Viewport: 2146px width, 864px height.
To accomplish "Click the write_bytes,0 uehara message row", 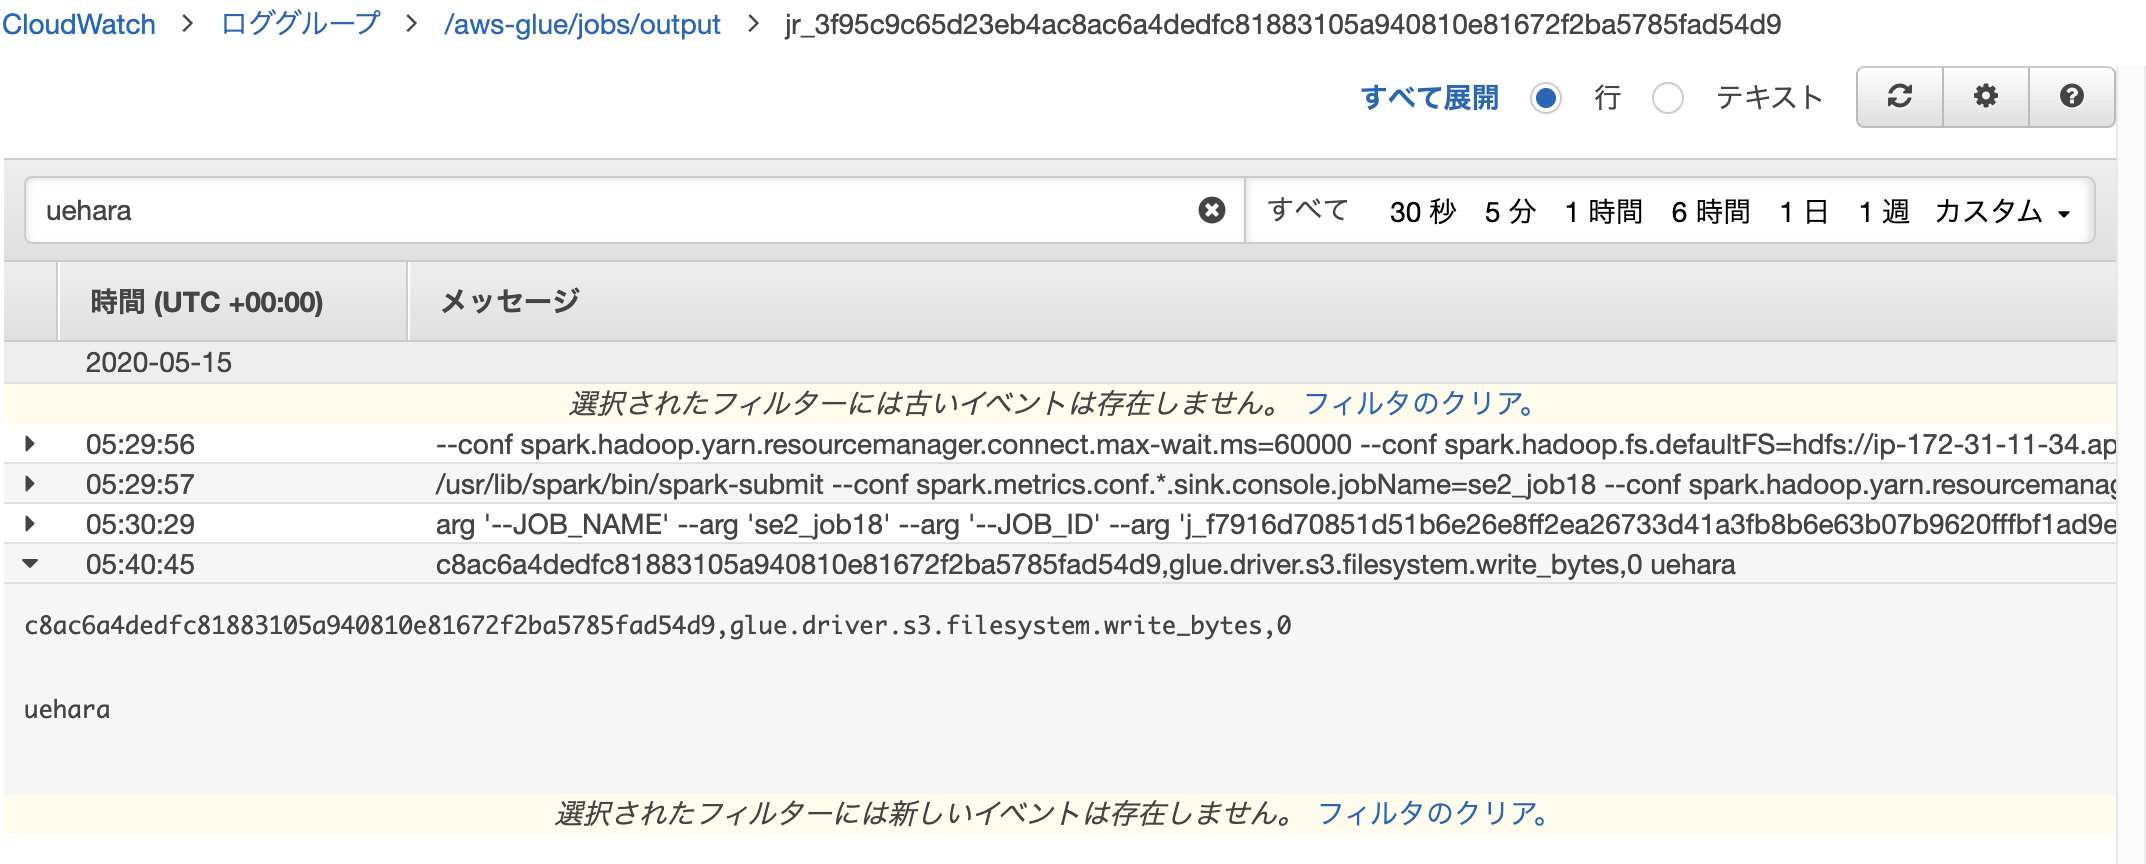I will pyautogui.click(x=1085, y=564).
